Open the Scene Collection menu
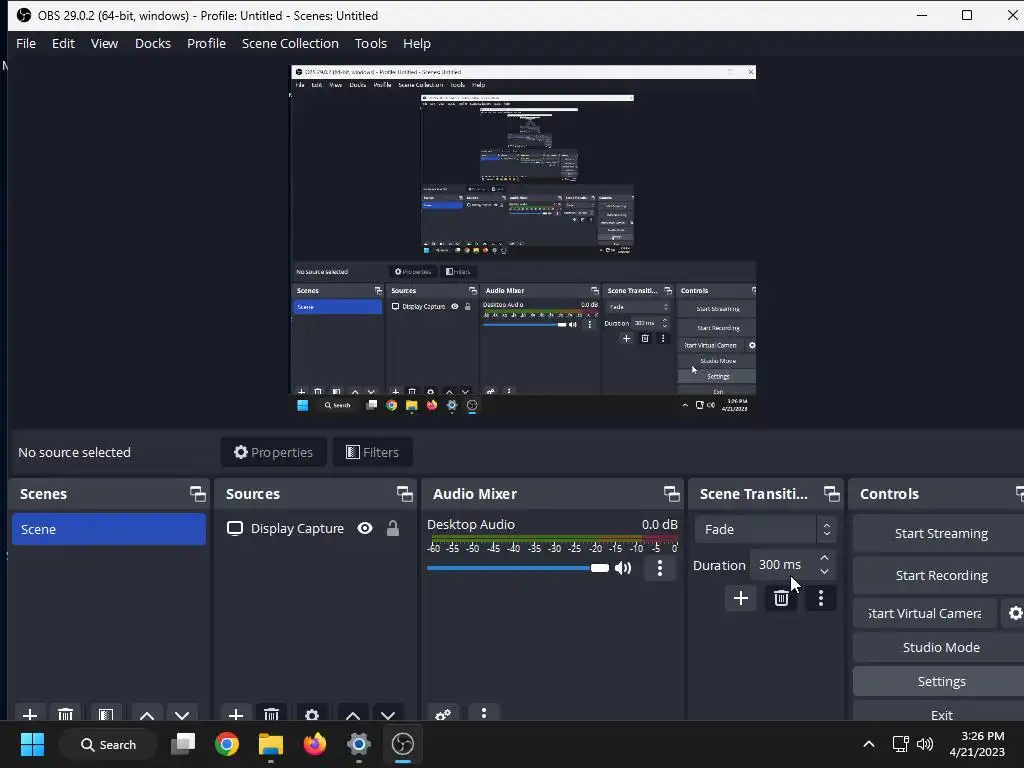 point(291,43)
